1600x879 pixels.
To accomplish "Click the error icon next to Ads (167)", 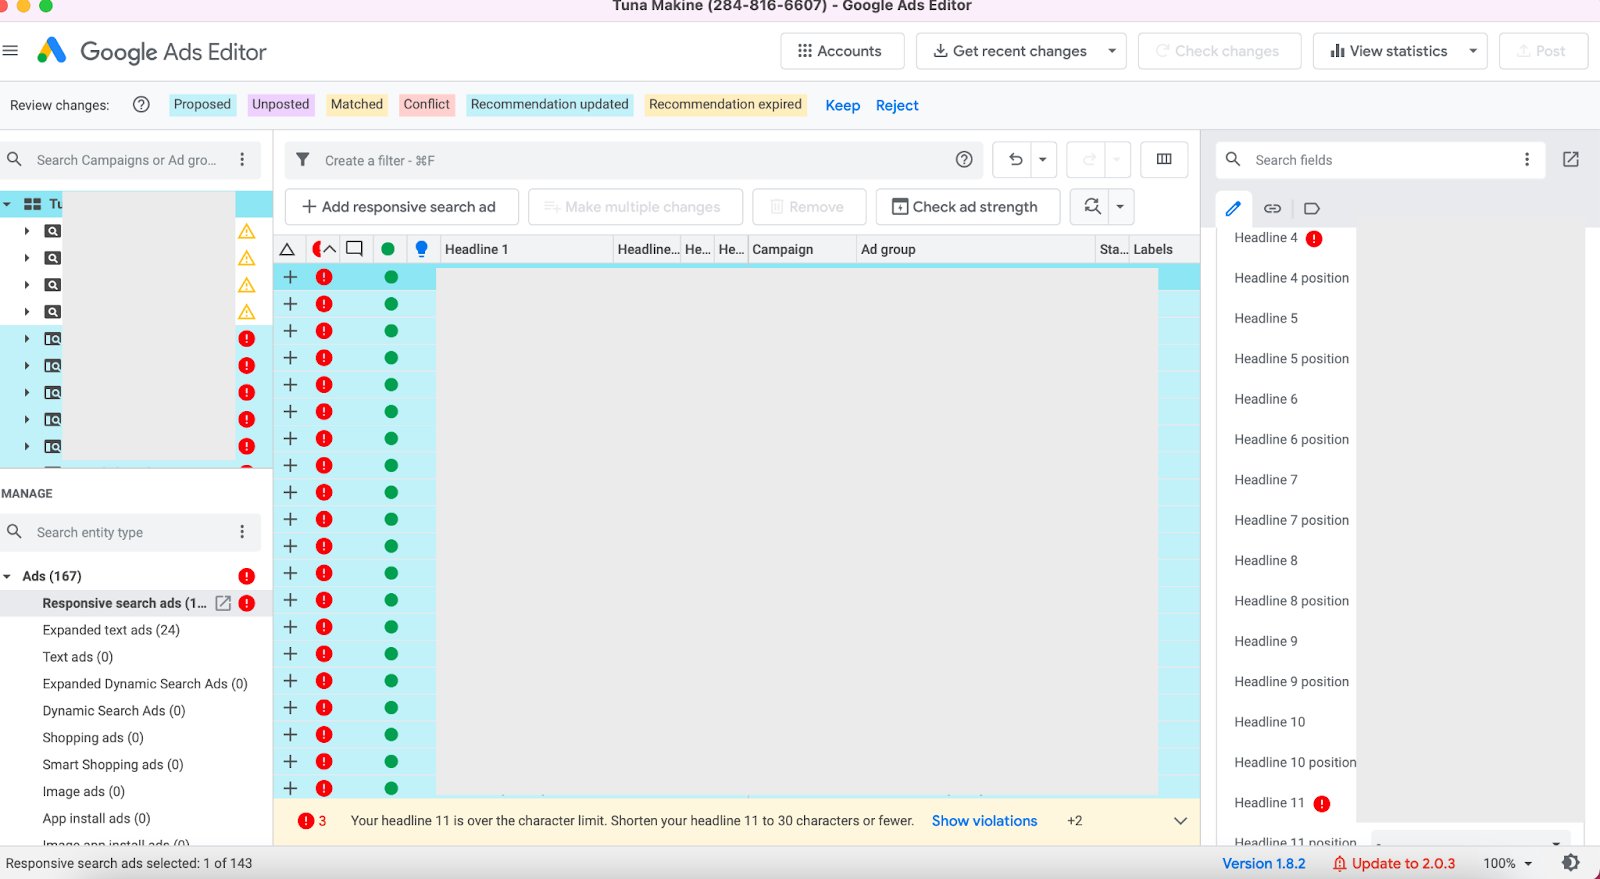I will click(x=246, y=576).
